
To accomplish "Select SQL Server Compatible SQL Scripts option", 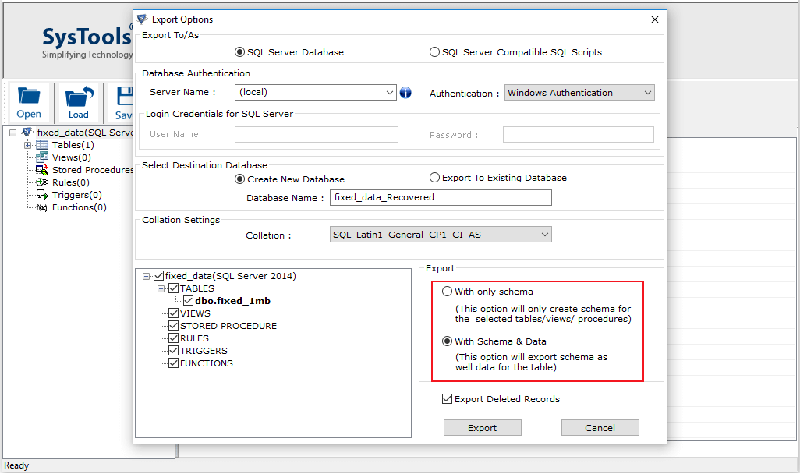I will point(434,52).
